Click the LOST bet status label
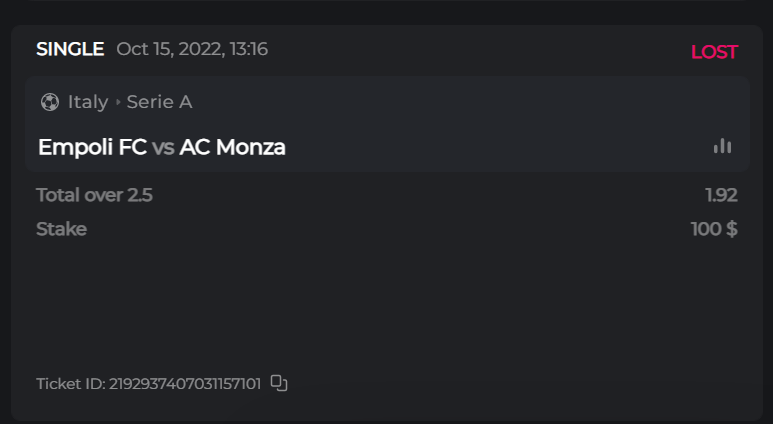This screenshot has height=424, width=773. [x=713, y=52]
